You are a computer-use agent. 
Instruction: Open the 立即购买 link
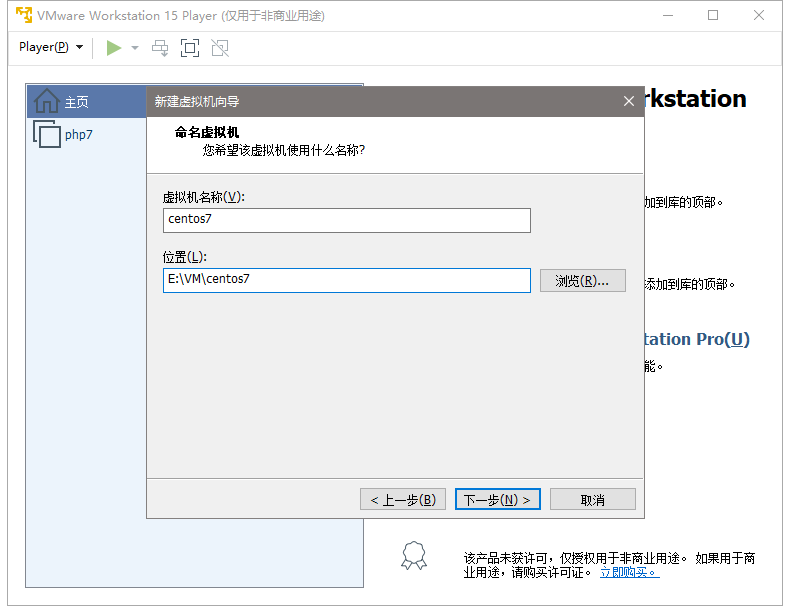629,572
